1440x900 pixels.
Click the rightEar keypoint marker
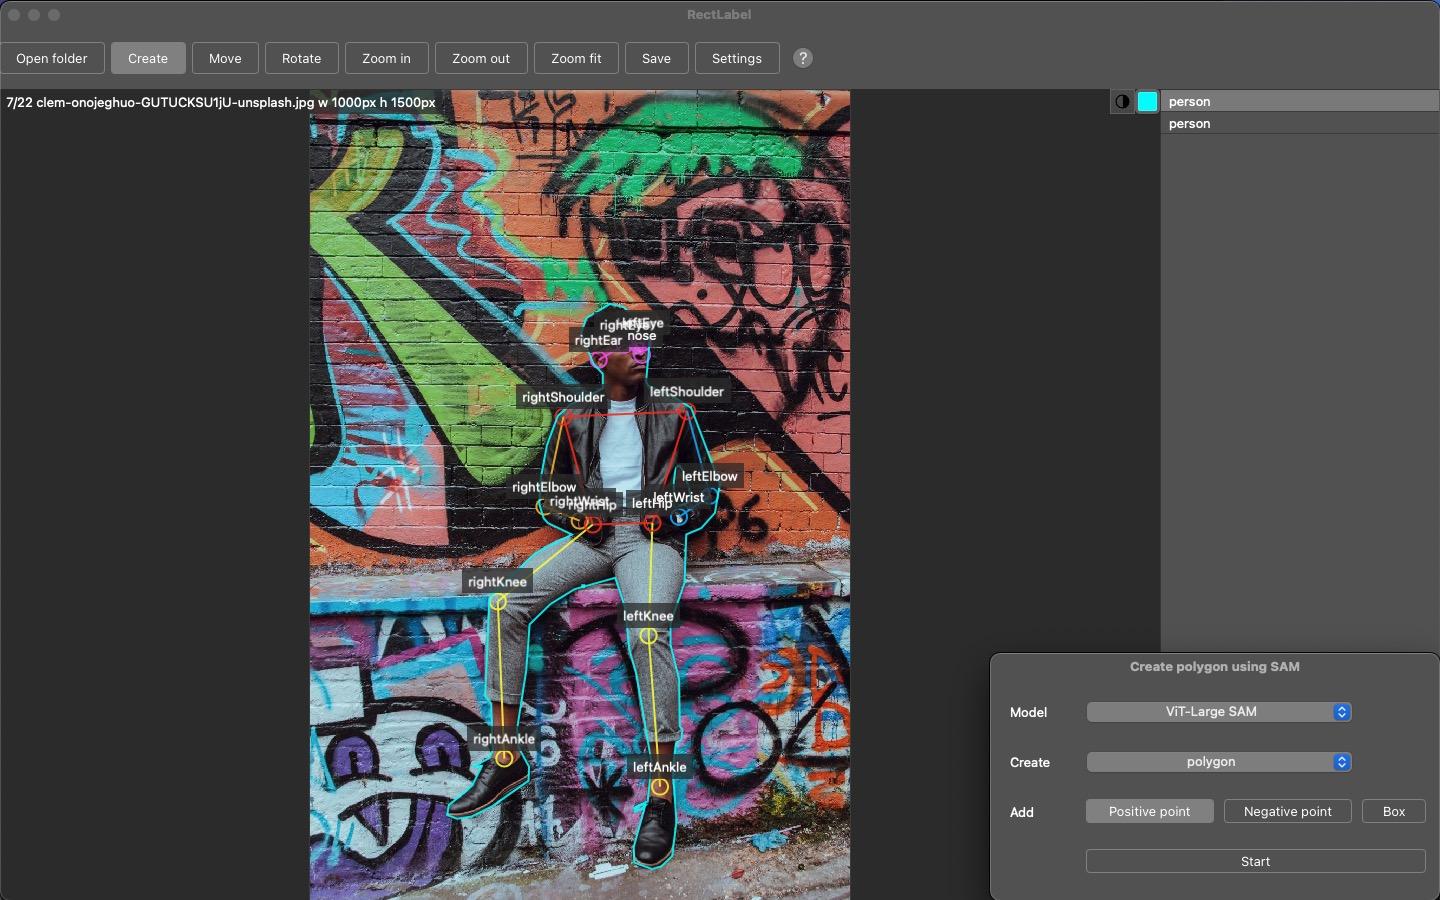600,360
